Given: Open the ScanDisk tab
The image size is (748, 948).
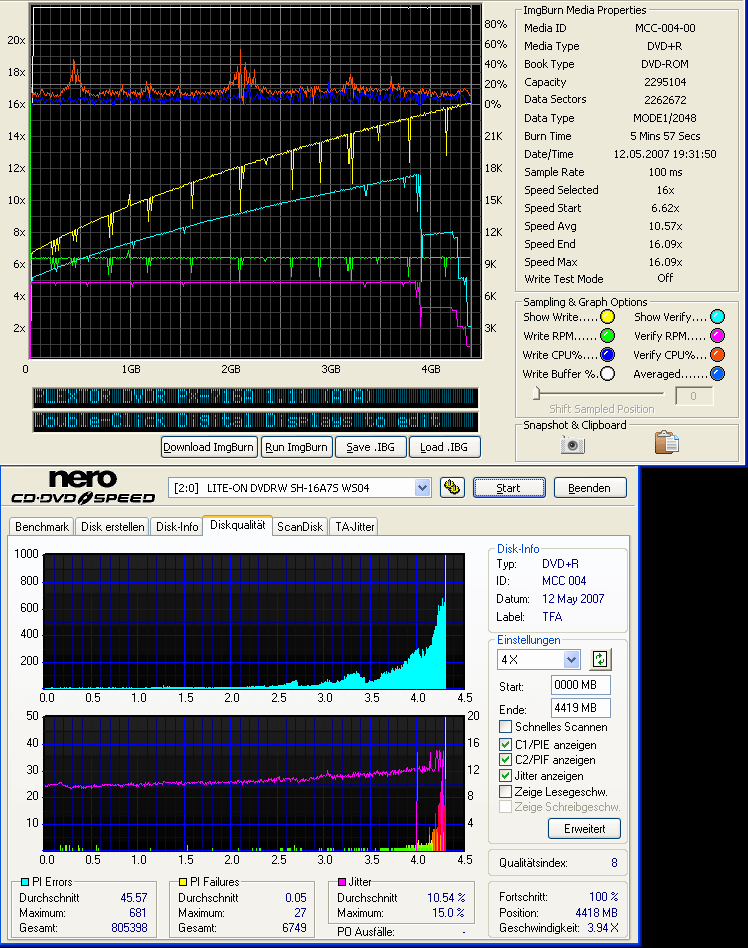Looking at the screenshot, I should coord(300,527).
